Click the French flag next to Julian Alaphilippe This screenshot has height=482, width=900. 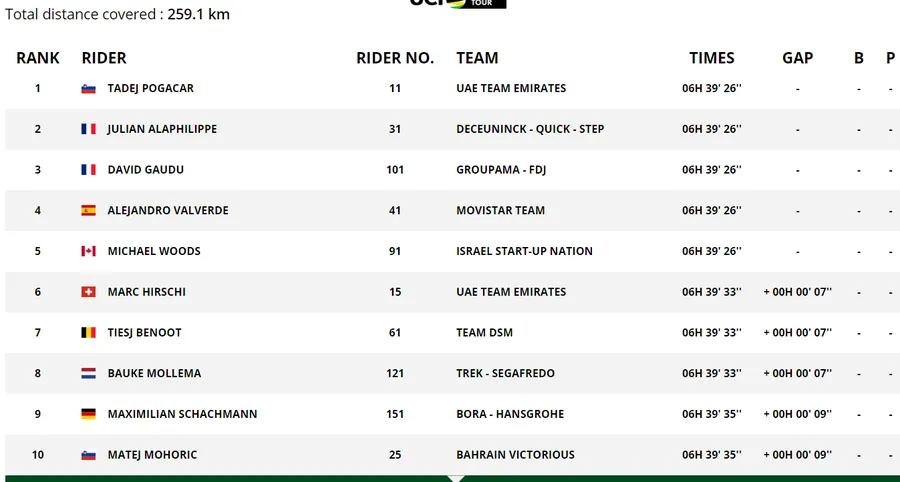(89, 129)
